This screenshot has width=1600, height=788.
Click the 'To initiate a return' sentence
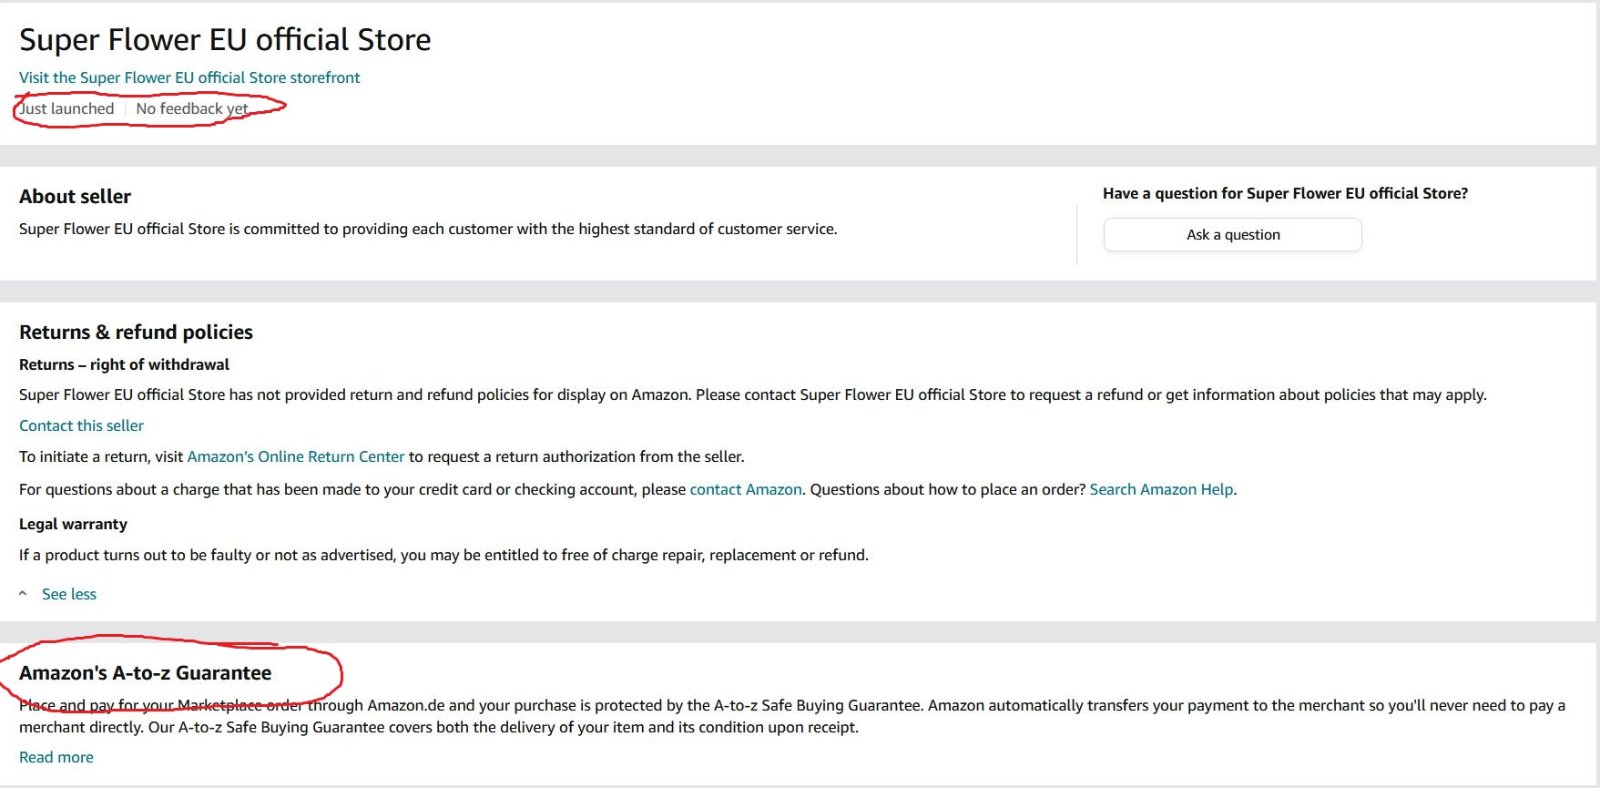point(382,456)
